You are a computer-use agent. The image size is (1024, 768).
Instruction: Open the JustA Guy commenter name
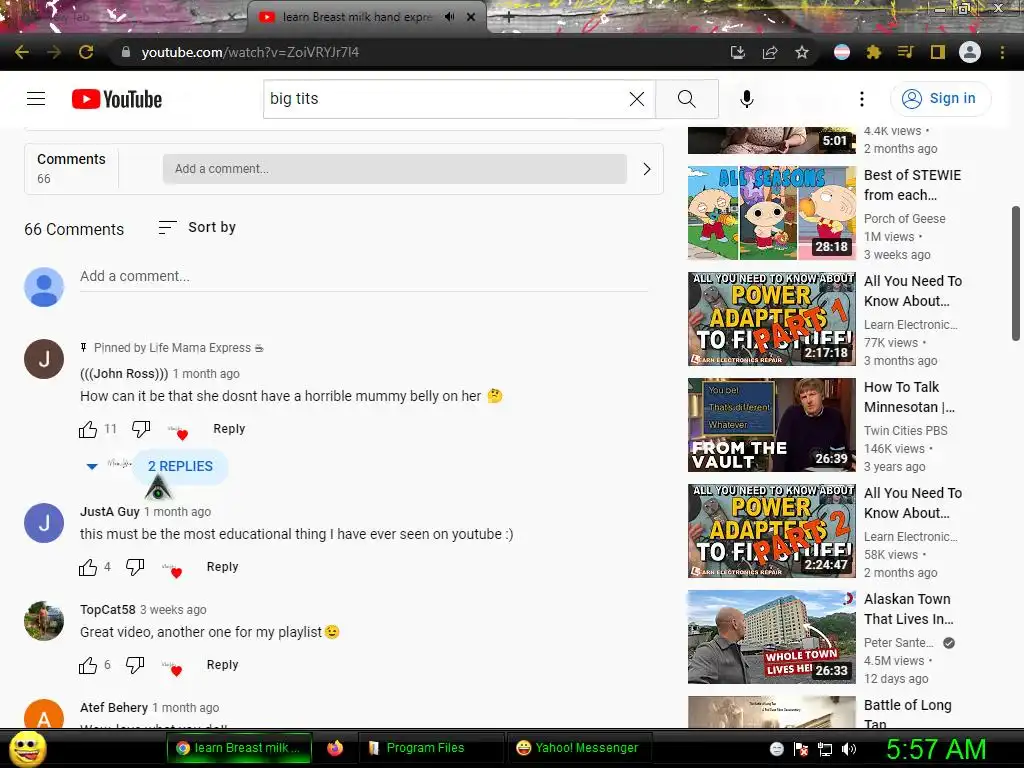click(x=110, y=512)
